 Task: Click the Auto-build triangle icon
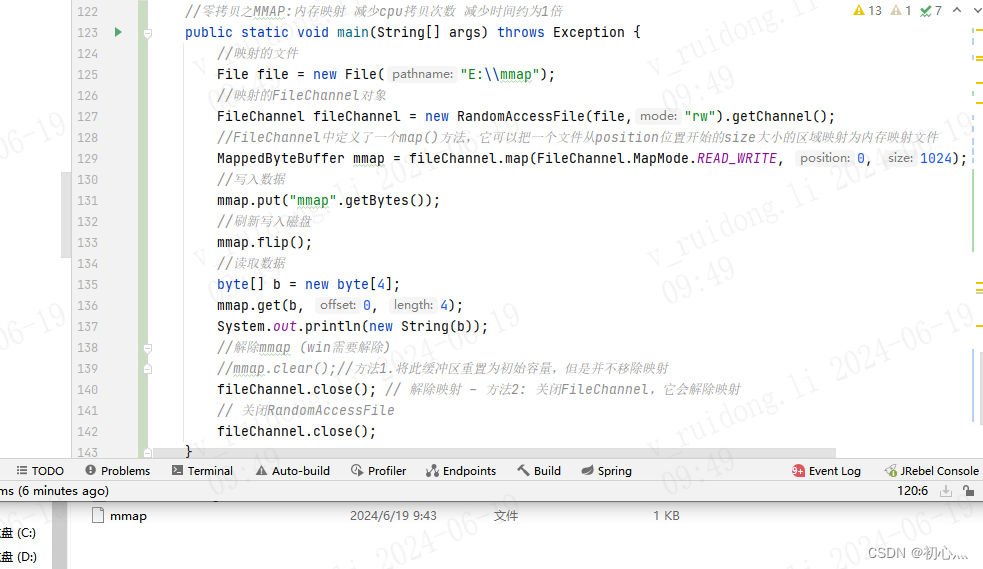[261, 470]
